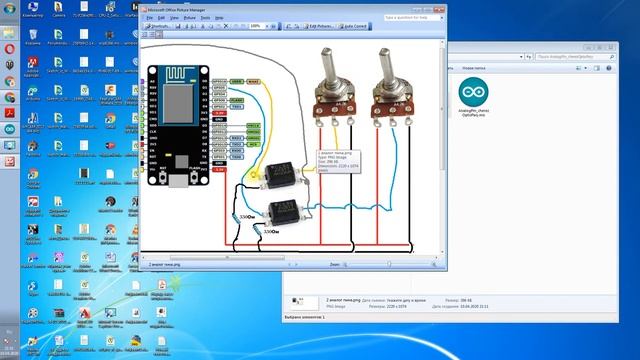Viewport: 640px width, 360px height.
Task: Click the Adobe Acrobat icon in taskbar
Action: [9, 113]
